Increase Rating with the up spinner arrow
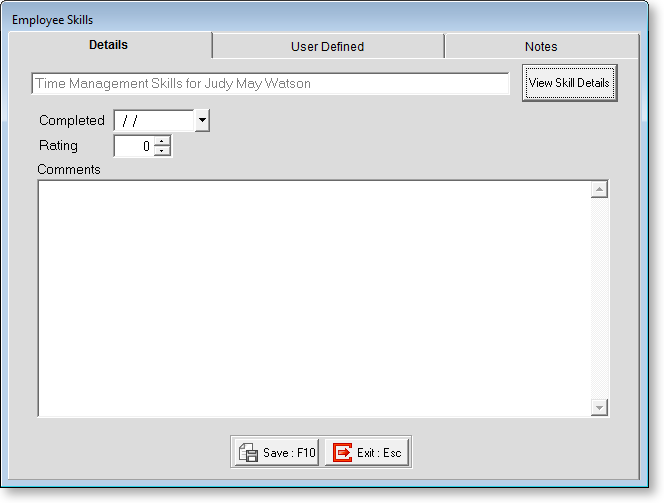Viewport: 664px width, 503px height. [163, 141]
